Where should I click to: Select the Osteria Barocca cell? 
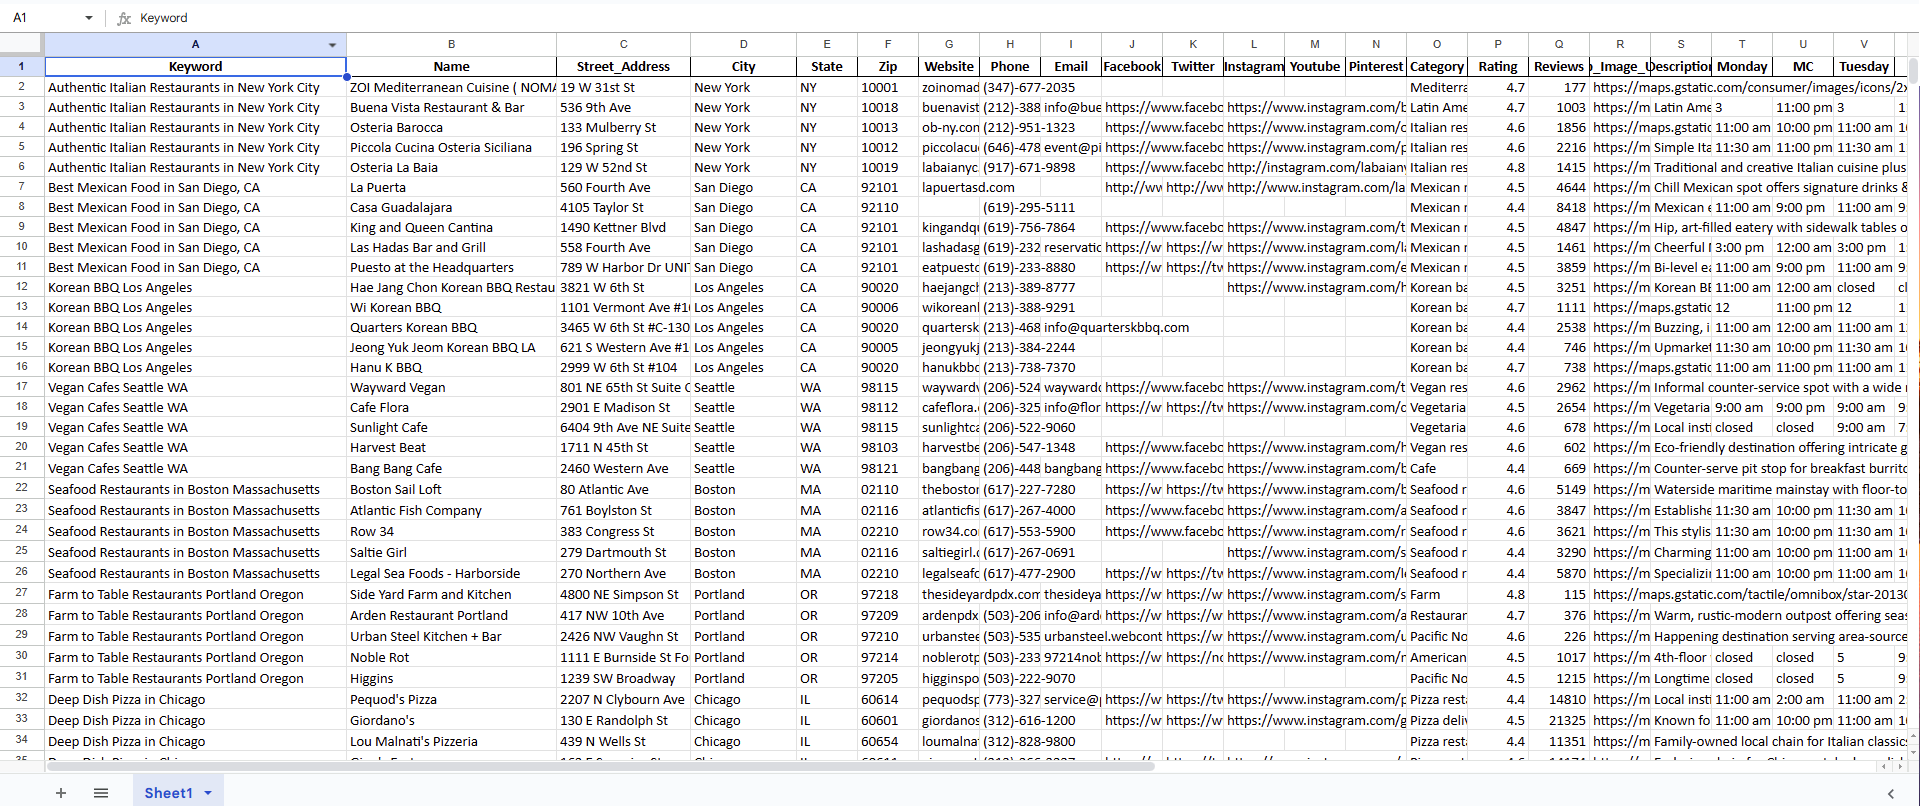click(451, 127)
